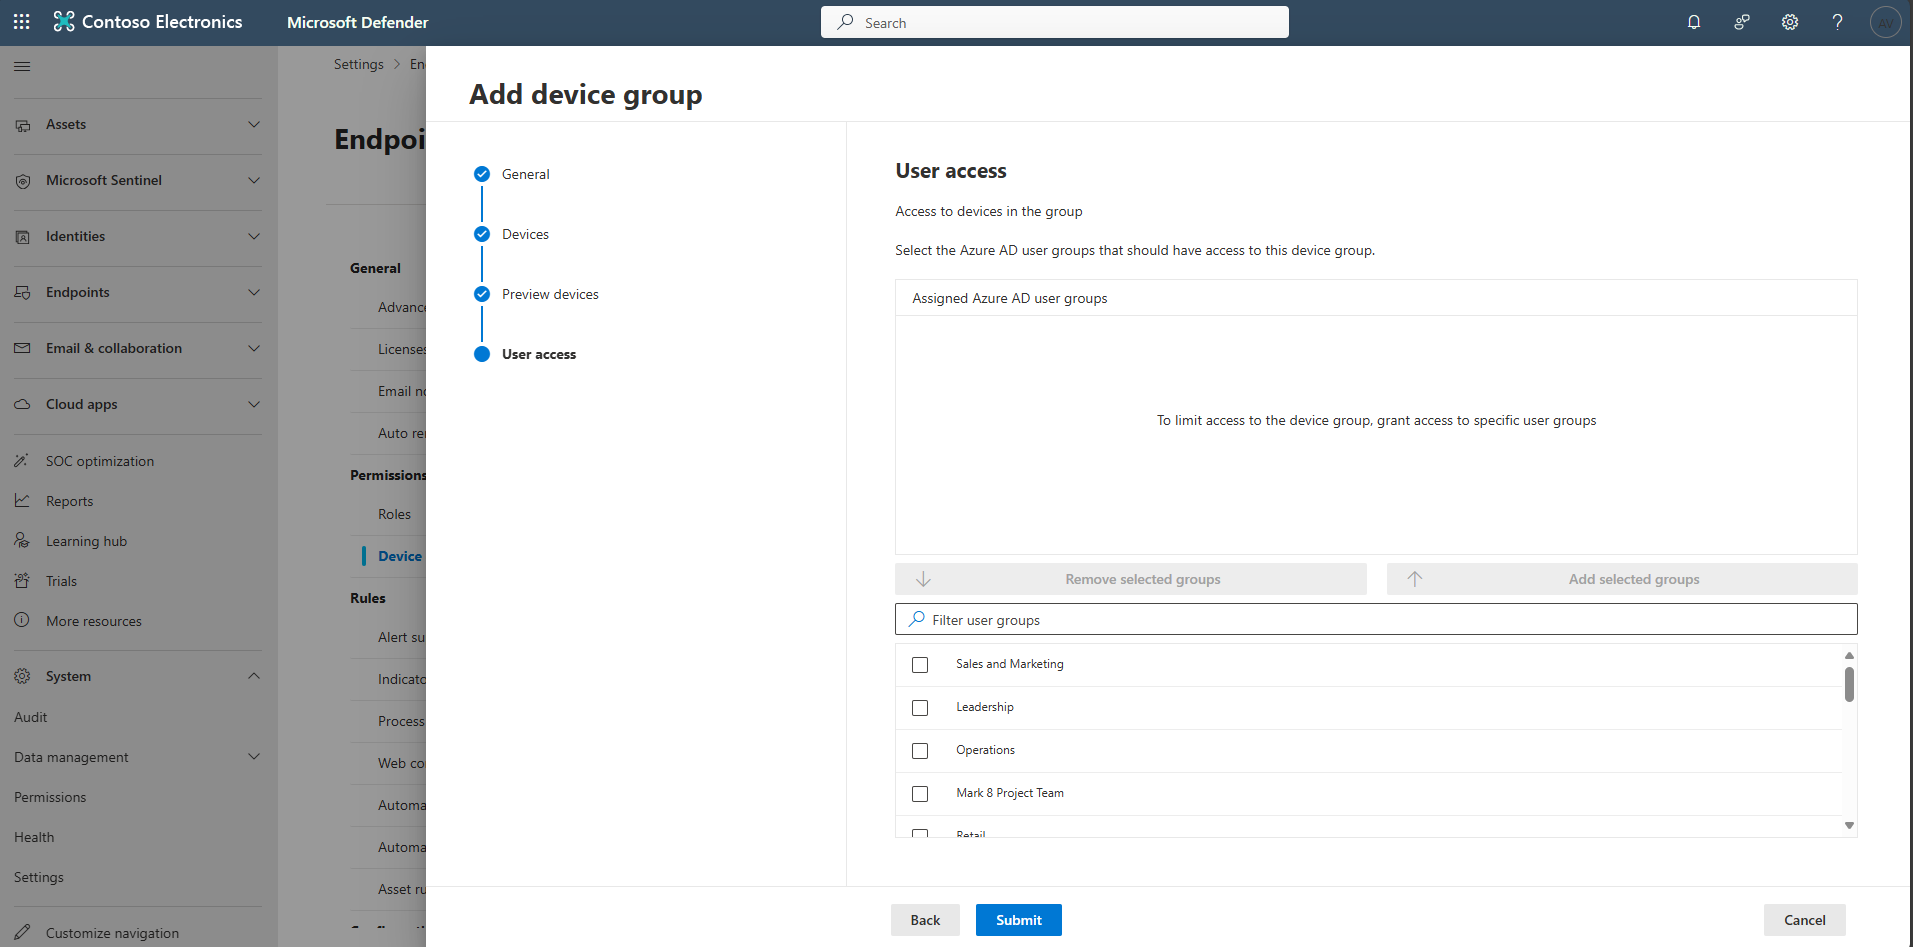1913x947 pixels.
Task: Open Health in the sidebar
Action: click(34, 837)
